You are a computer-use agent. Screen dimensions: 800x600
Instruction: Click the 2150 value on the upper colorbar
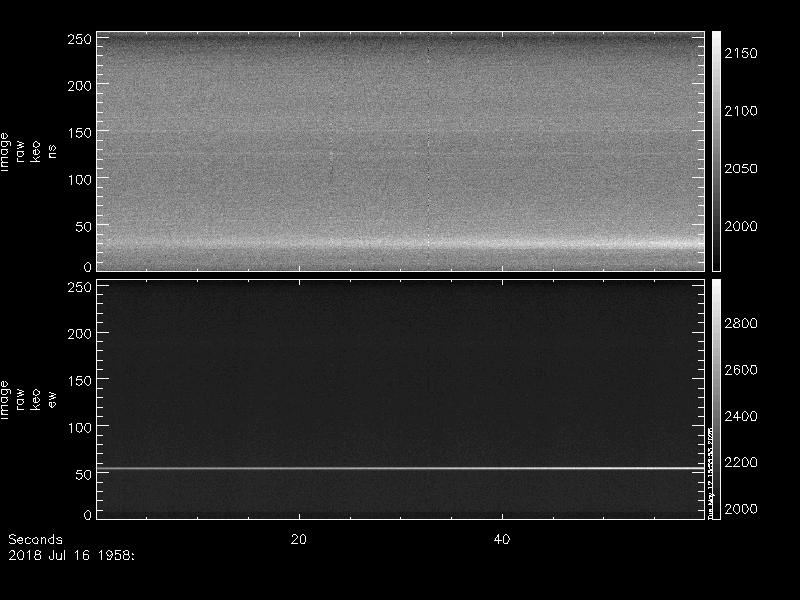(x=741, y=54)
